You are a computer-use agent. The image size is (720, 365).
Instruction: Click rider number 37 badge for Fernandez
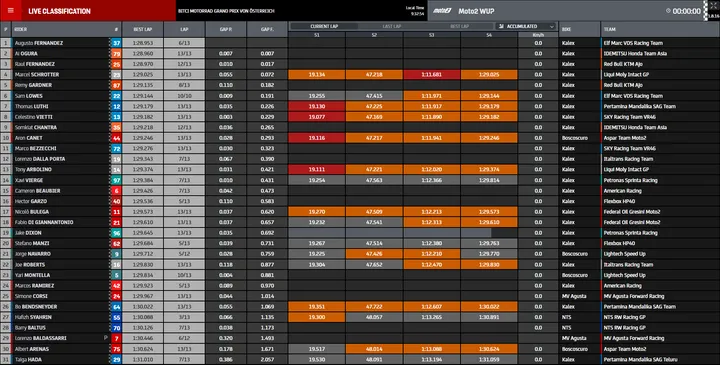click(x=116, y=43)
